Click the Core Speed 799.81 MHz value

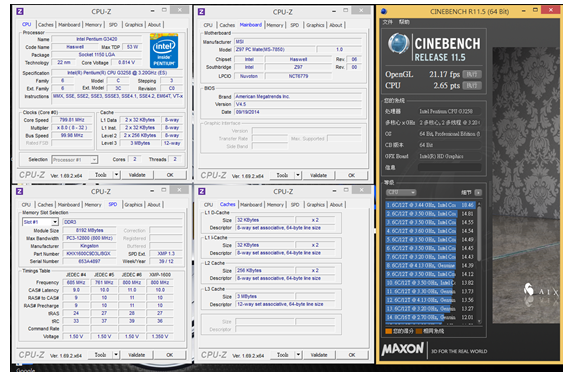coord(71,120)
